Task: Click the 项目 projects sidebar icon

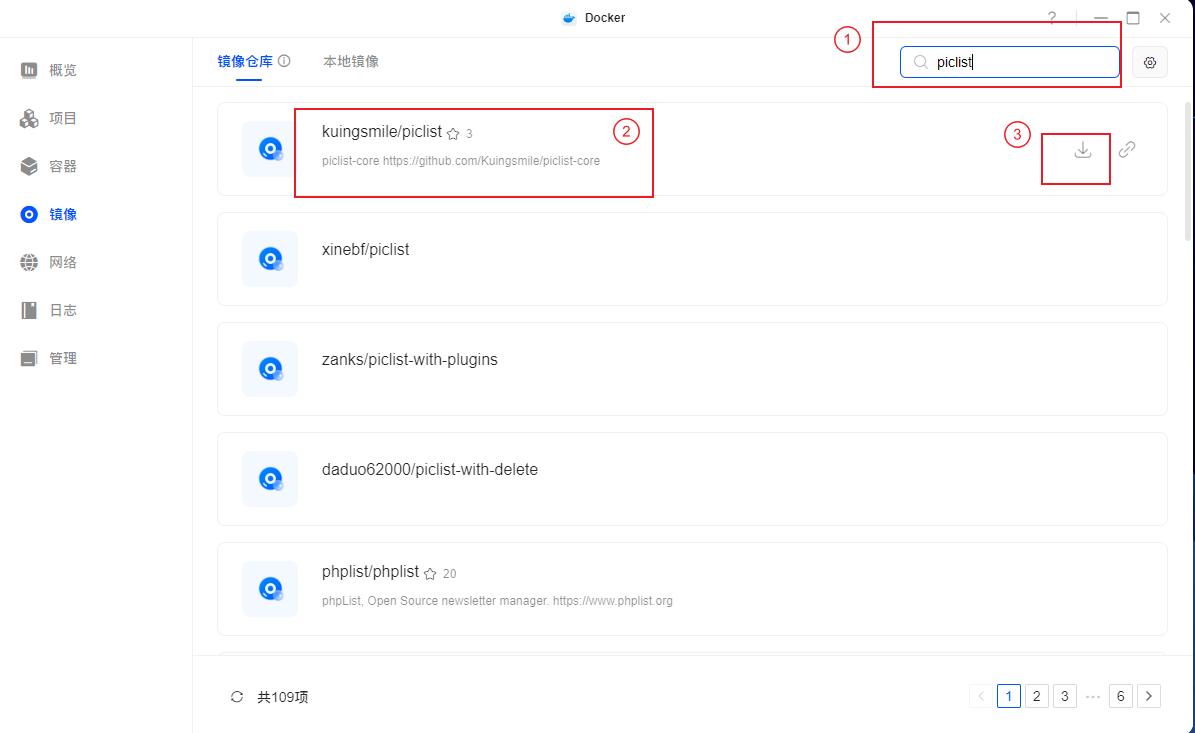Action: click(29, 118)
